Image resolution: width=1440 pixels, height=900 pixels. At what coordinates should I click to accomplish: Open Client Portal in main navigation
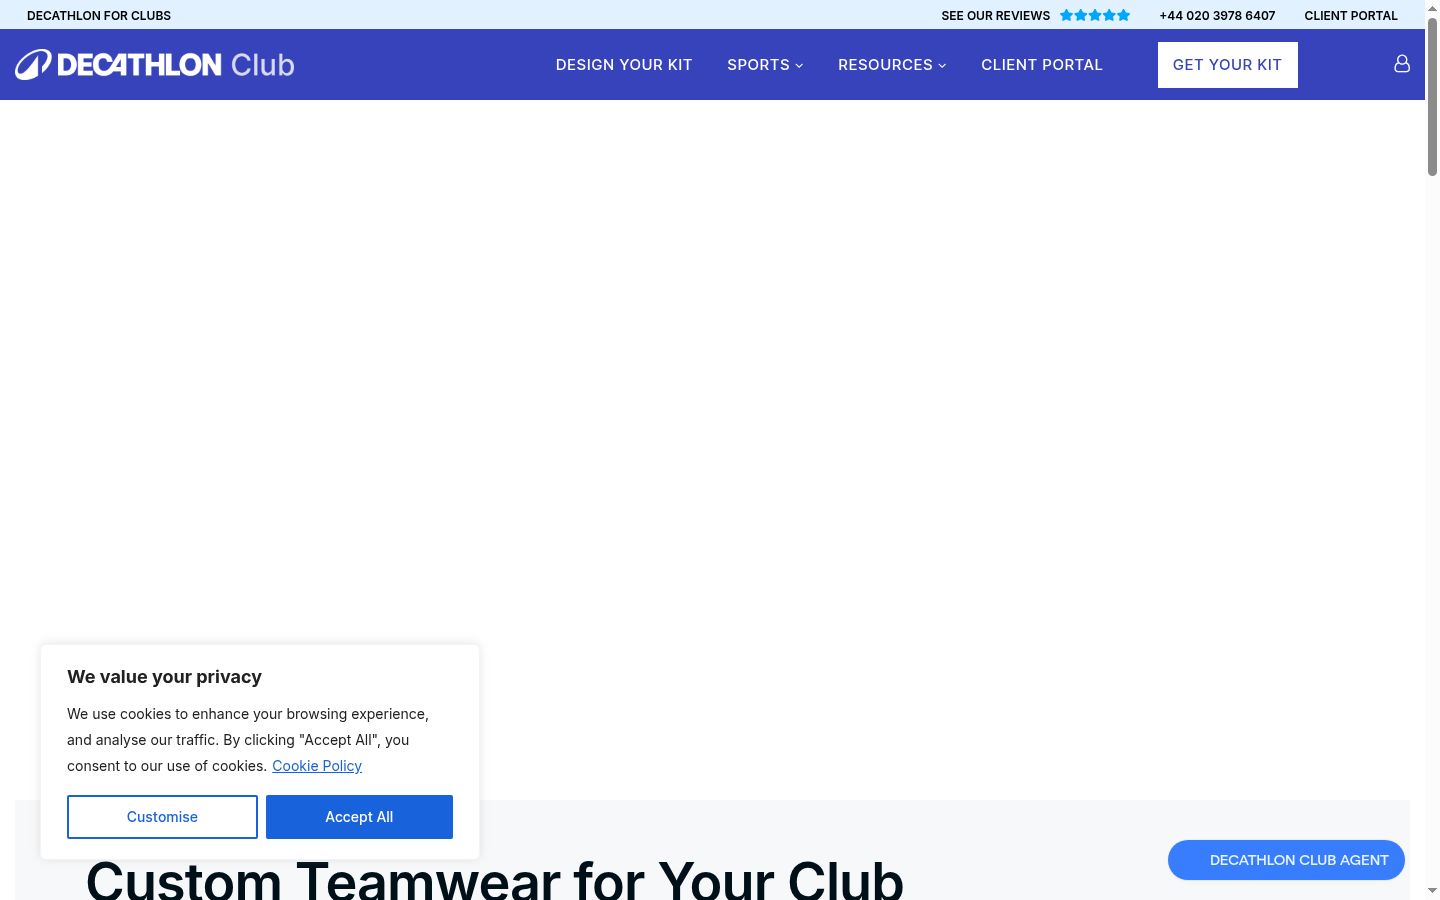[1042, 65]
